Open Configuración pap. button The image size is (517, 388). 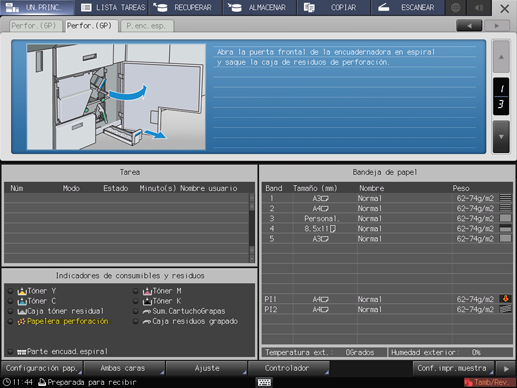[x=42, y=368]
